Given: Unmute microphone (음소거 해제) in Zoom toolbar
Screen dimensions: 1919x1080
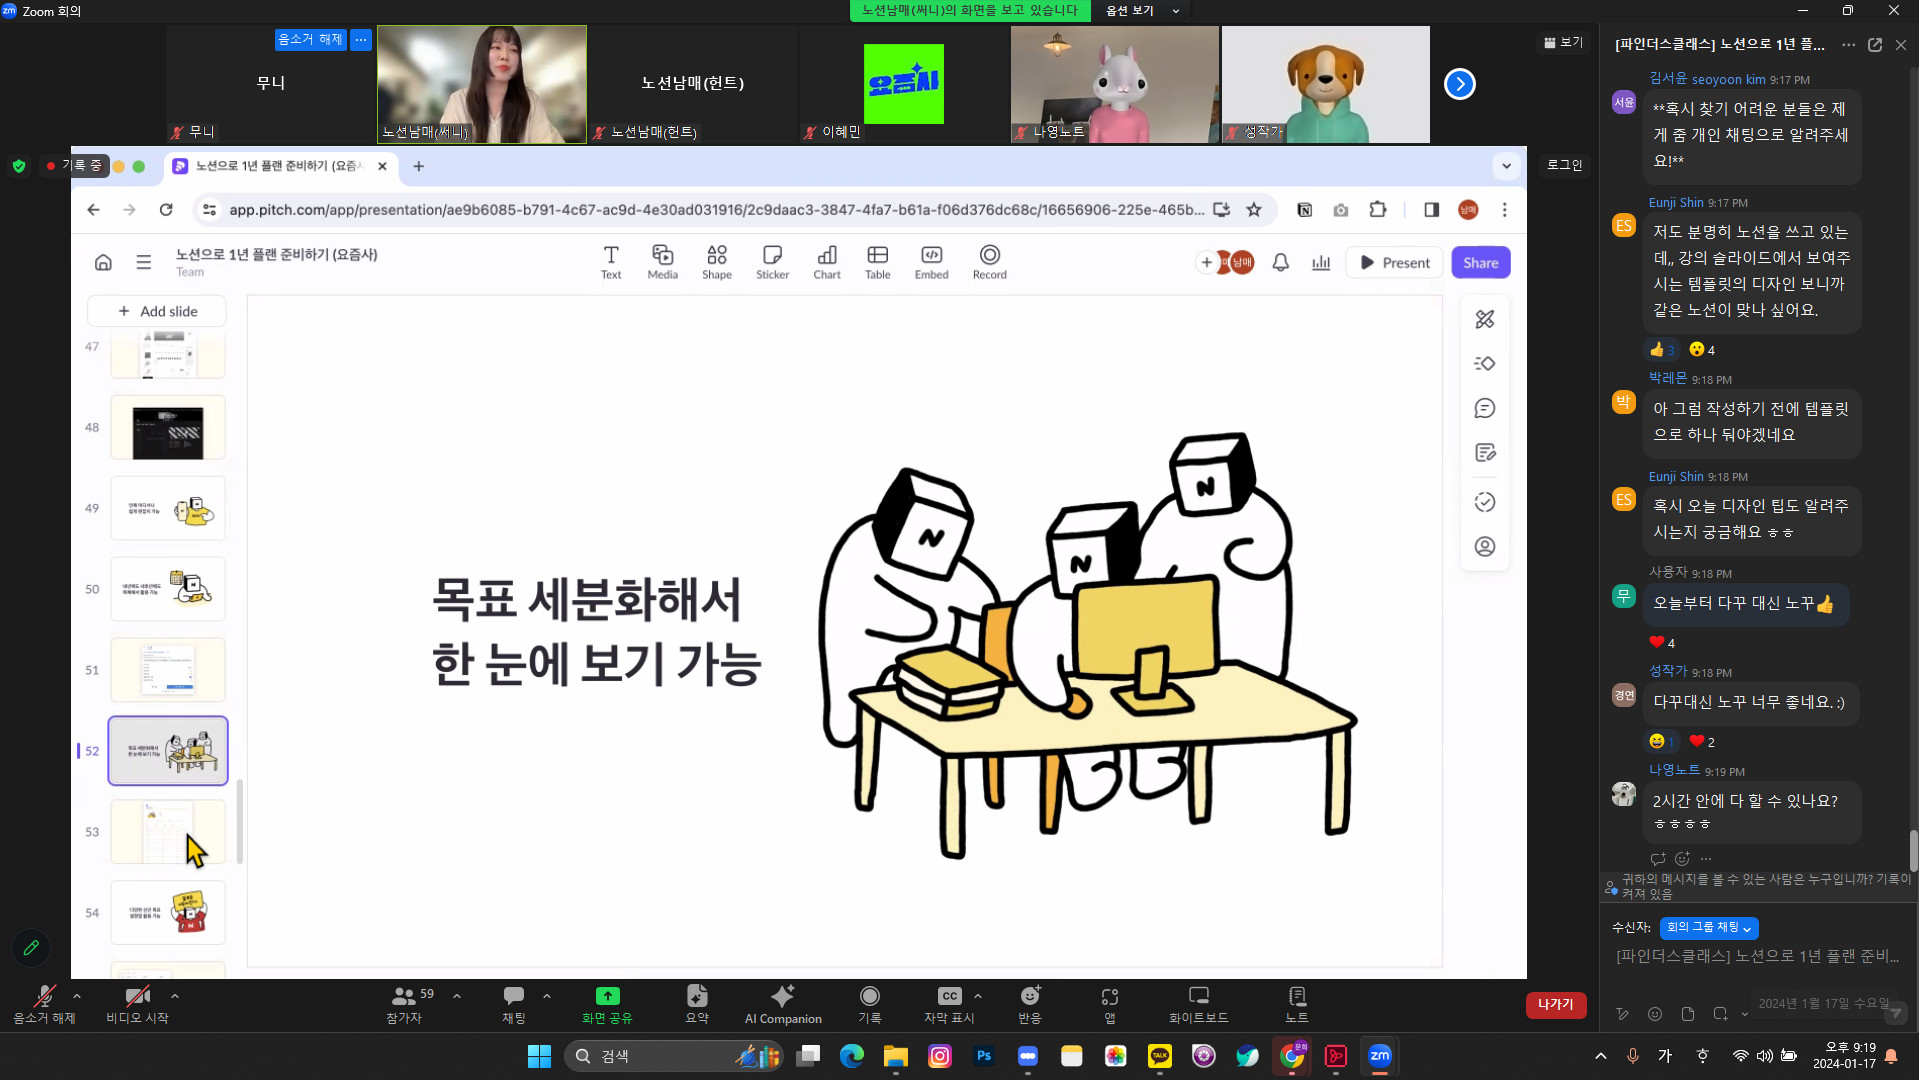Looking at the screenshot, I should 44,1004.
